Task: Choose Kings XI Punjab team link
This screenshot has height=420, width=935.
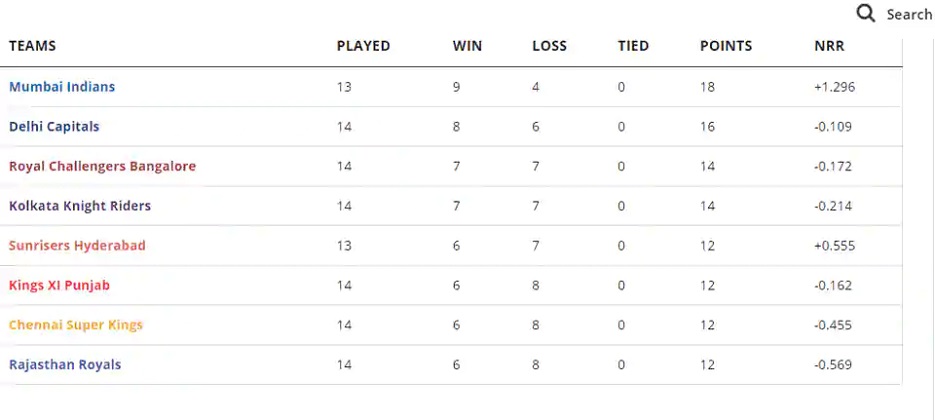Action: pyautogui.click(x=60, y=285)
